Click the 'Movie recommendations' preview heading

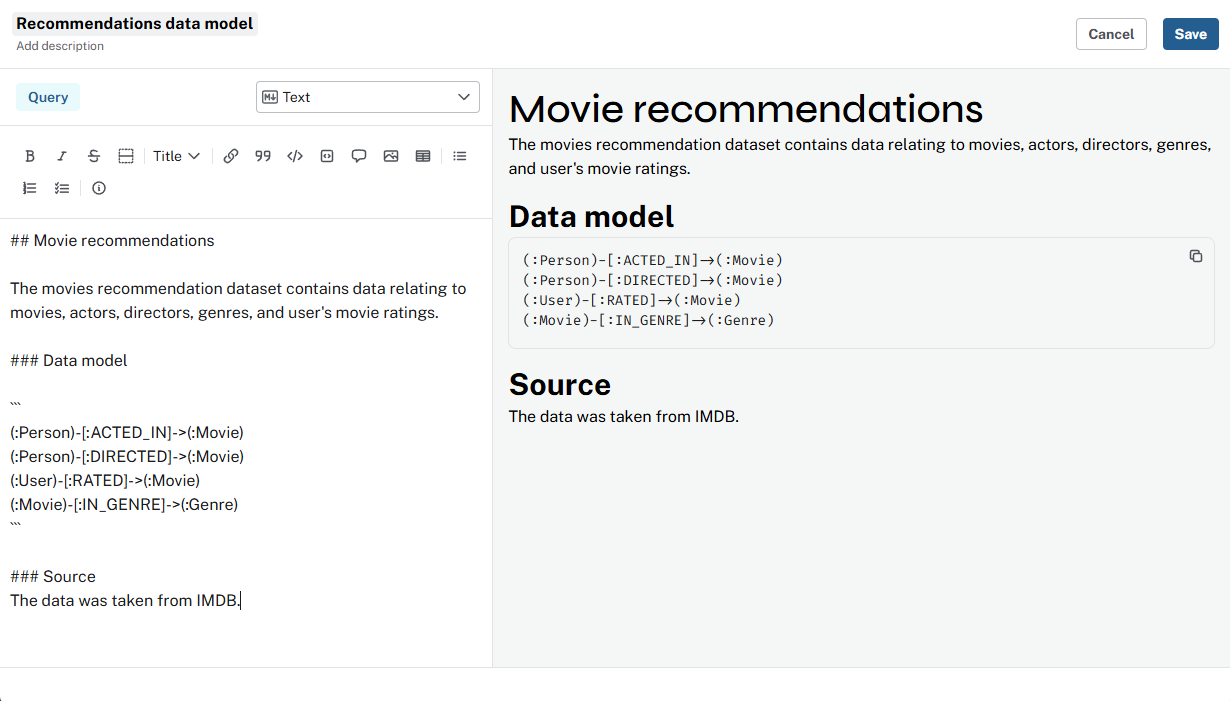746,108
